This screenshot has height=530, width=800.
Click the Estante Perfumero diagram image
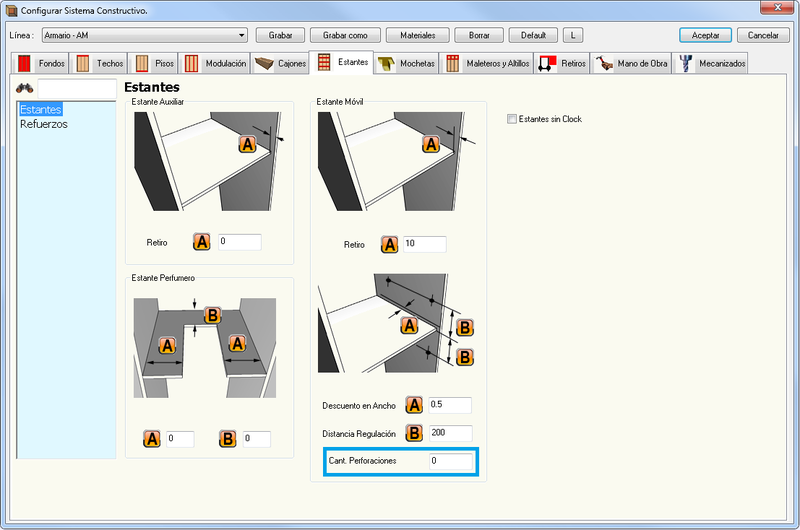pos(205,348)
